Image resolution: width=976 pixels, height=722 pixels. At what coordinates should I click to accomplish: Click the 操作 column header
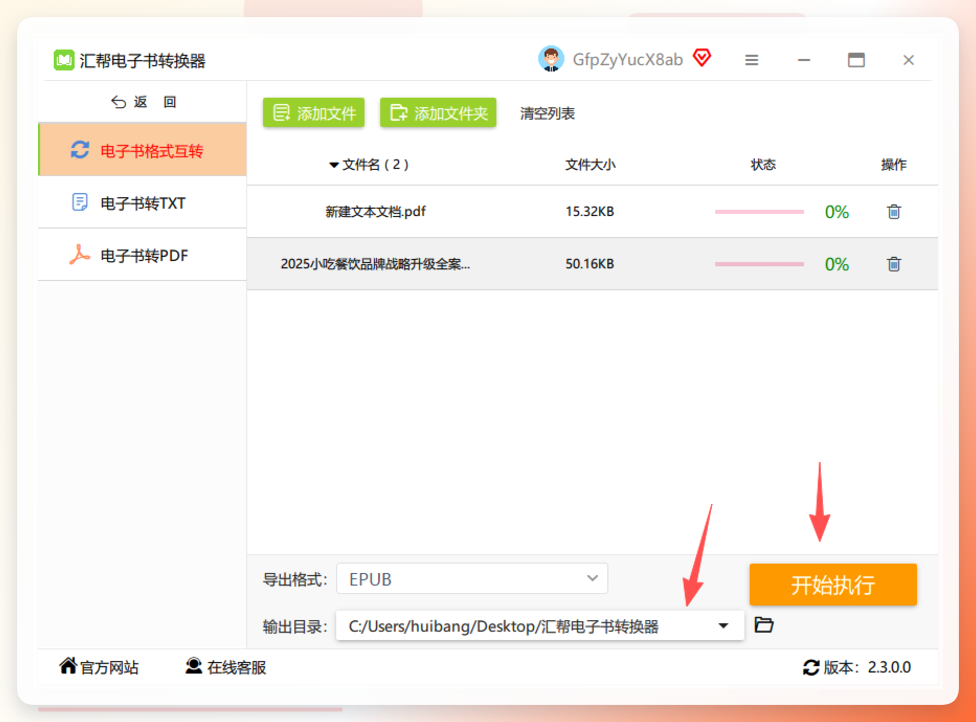coord(894,165)
